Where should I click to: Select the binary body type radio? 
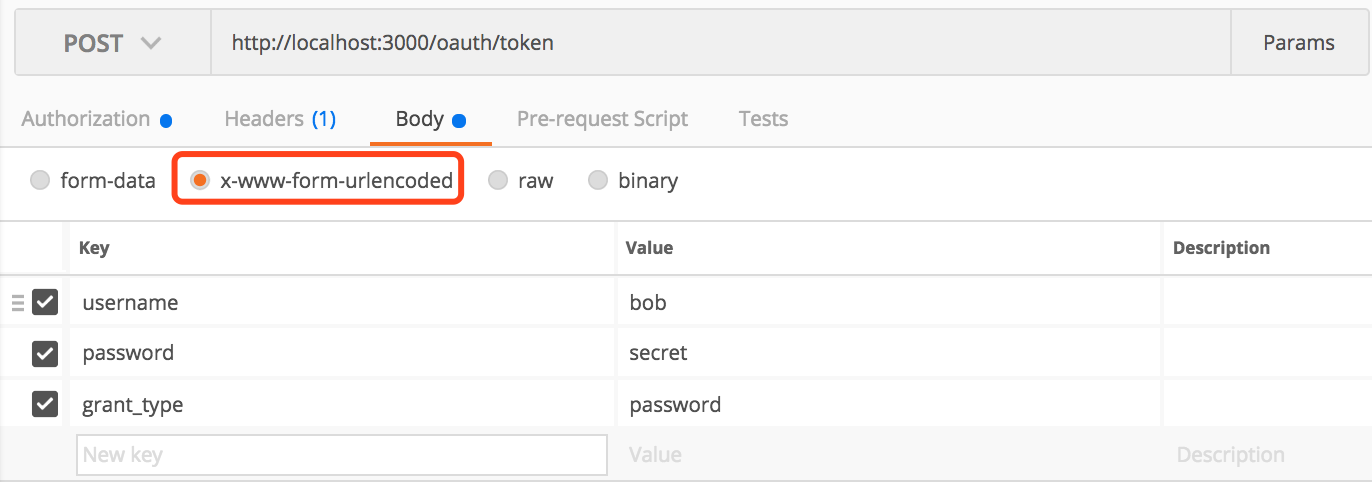tap(598, 181)
